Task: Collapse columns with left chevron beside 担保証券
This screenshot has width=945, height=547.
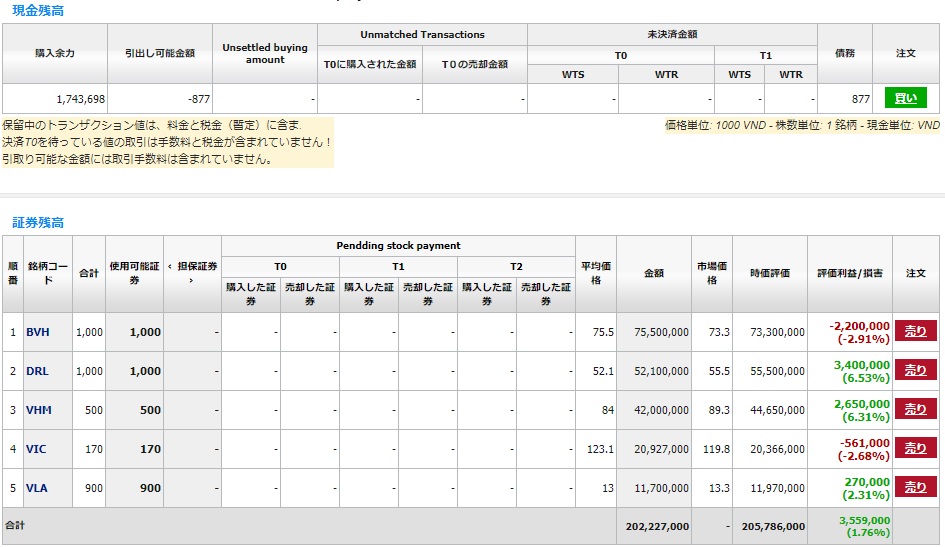Action: [x=170, y=266]
